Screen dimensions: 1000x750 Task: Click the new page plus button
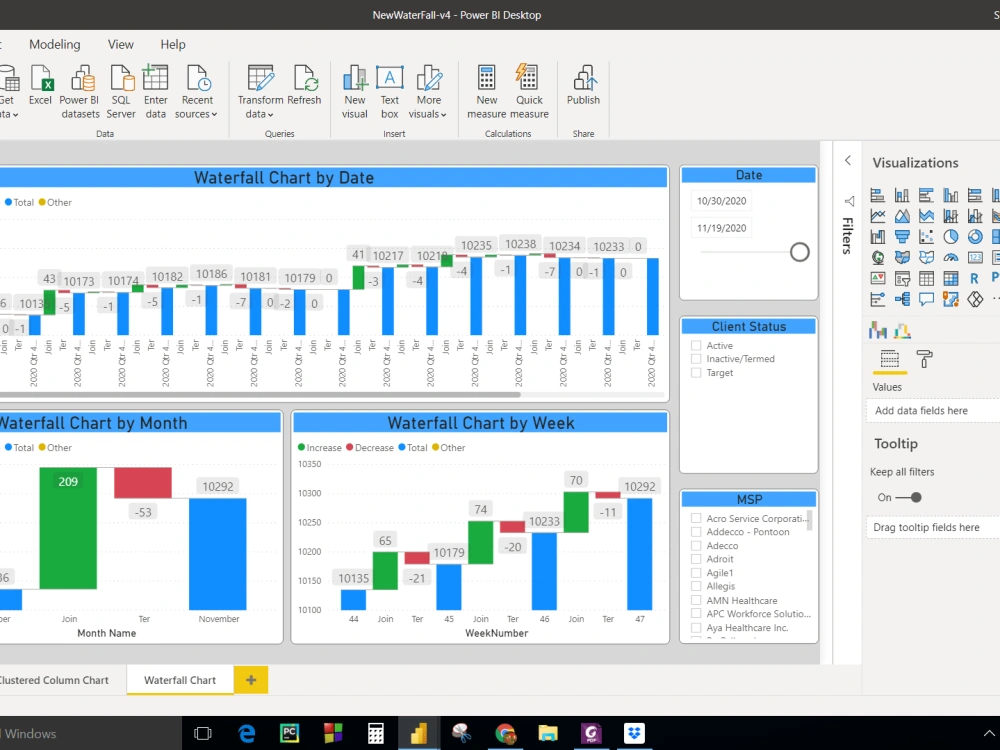pos(249,680)
